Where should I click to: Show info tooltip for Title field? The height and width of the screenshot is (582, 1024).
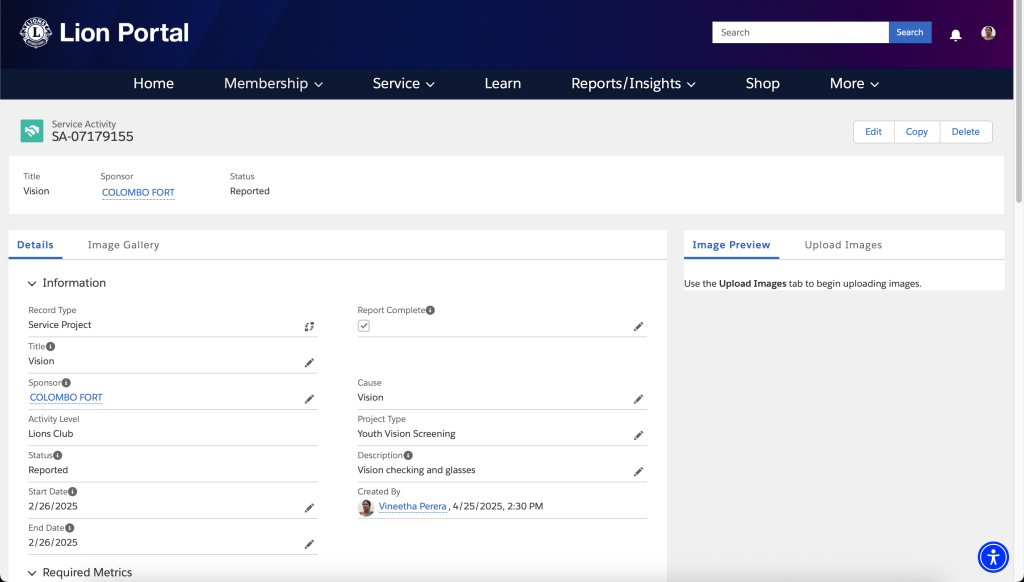[50, 347]
